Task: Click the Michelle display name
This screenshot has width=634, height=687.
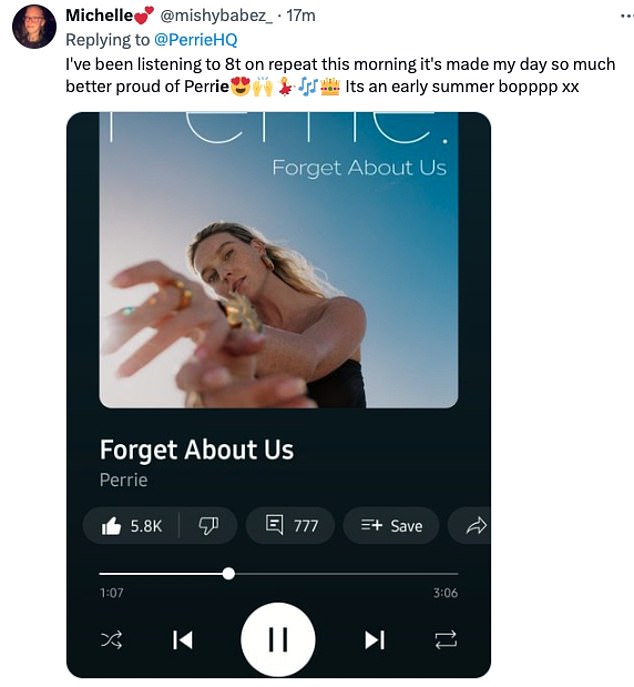Action: pyautogui.click(x=99, y=15)
